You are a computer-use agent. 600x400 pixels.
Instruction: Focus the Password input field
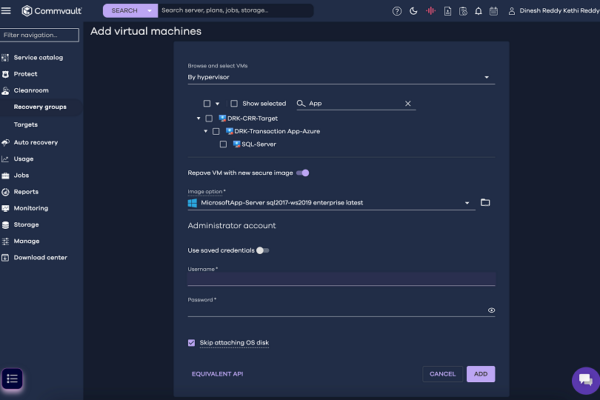337,310
